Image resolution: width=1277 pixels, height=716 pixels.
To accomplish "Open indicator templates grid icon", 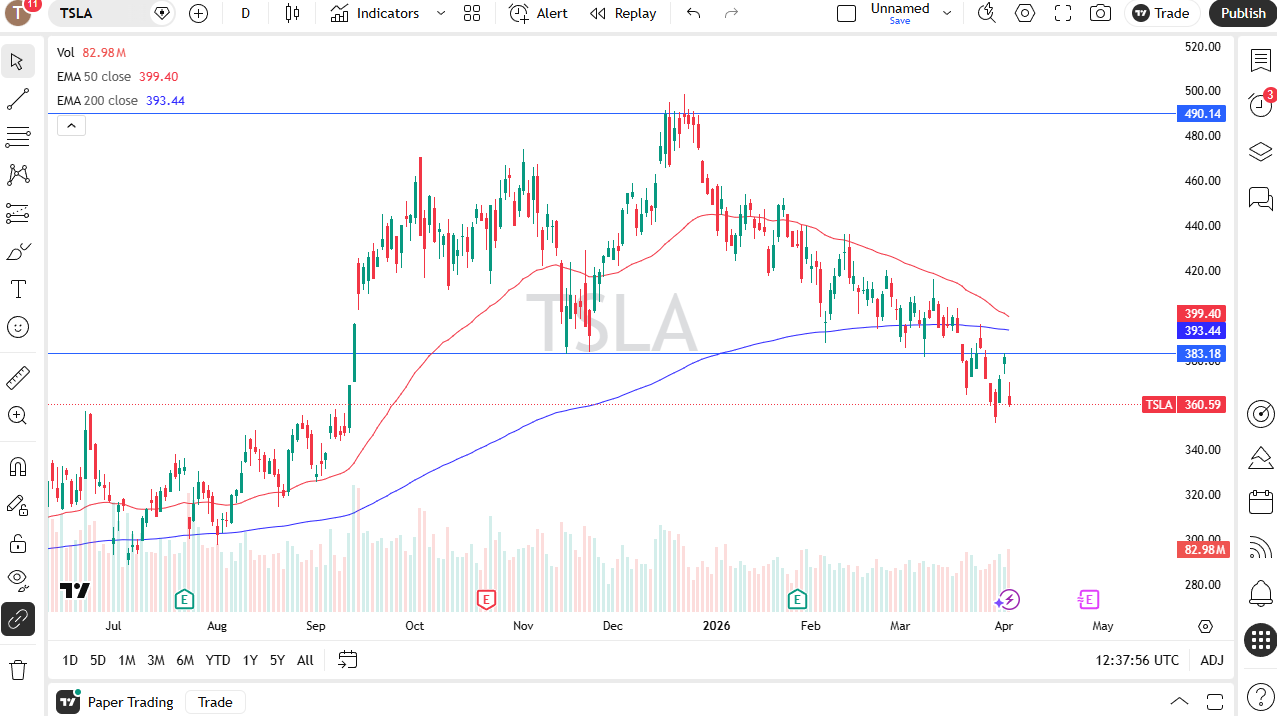I will [x=472, y=13].
